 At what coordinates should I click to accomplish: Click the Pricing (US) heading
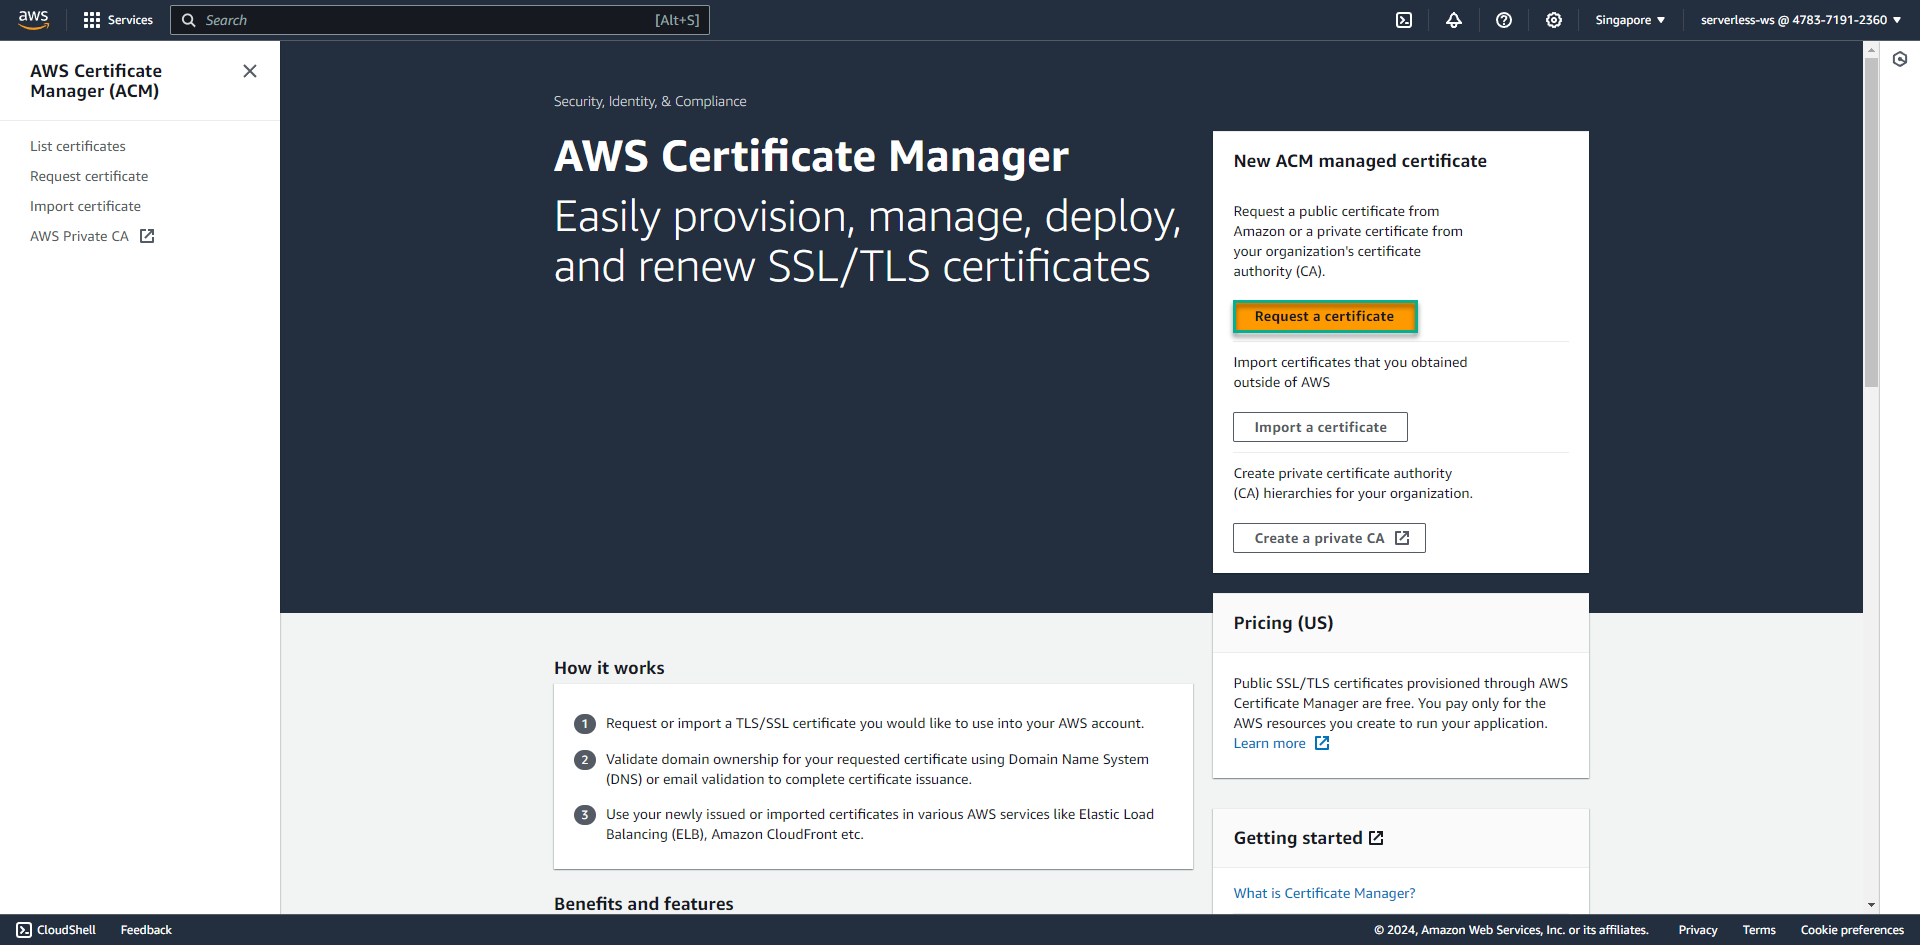pos(1283,623)
